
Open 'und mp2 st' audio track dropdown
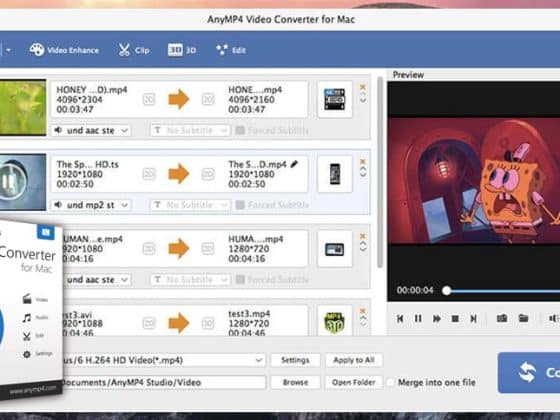(x=91, y=205)
